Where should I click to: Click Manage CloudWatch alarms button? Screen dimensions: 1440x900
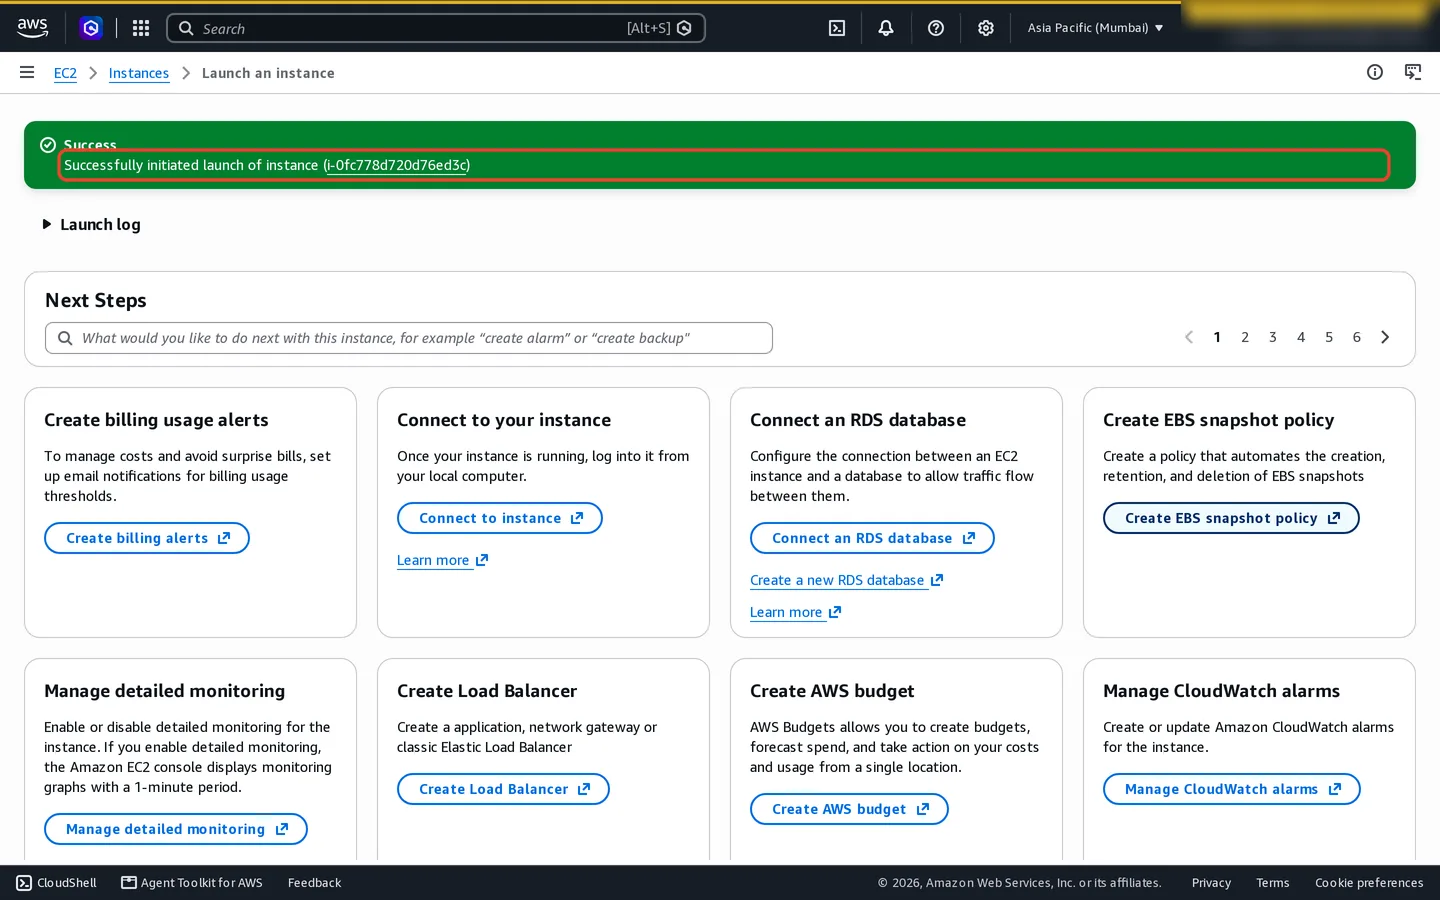(1232, 789)
